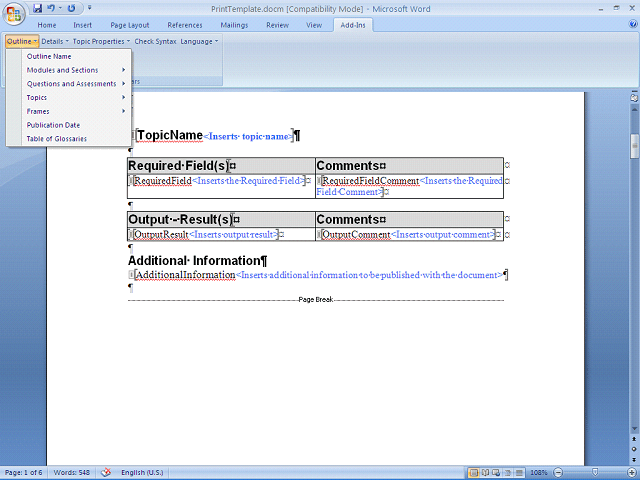Expand the Modules and Sections submenu
The width and height of the screenshot is (640, 480).
tap(76, 70)
